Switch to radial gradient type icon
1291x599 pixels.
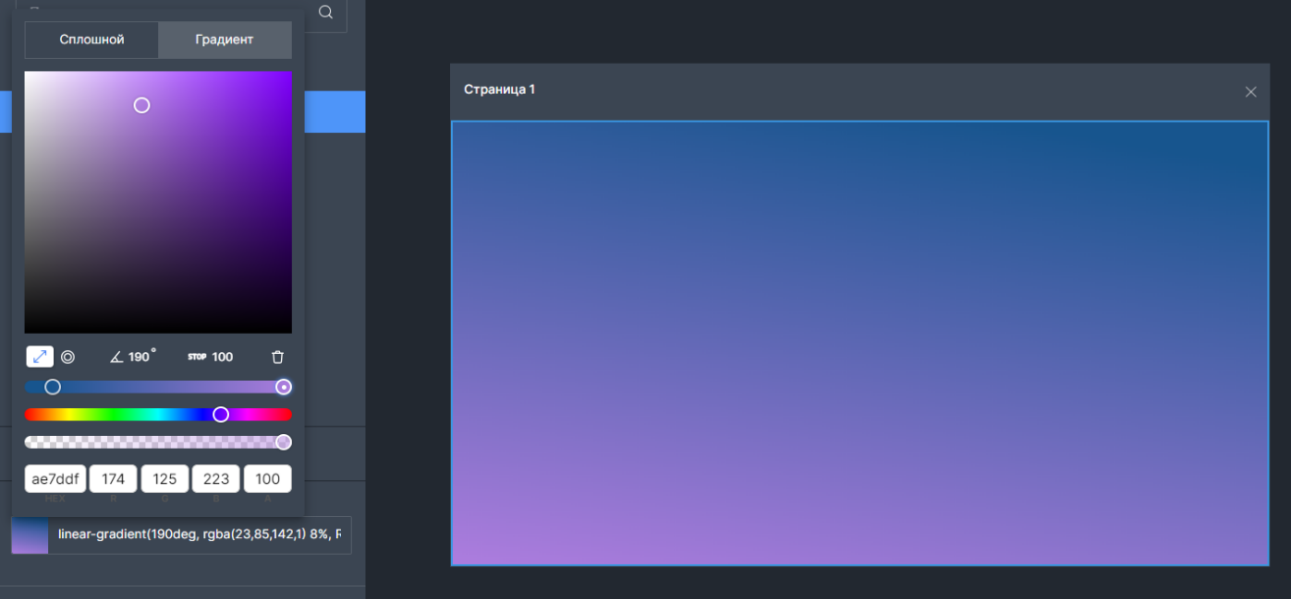click(x=68, y=357)
